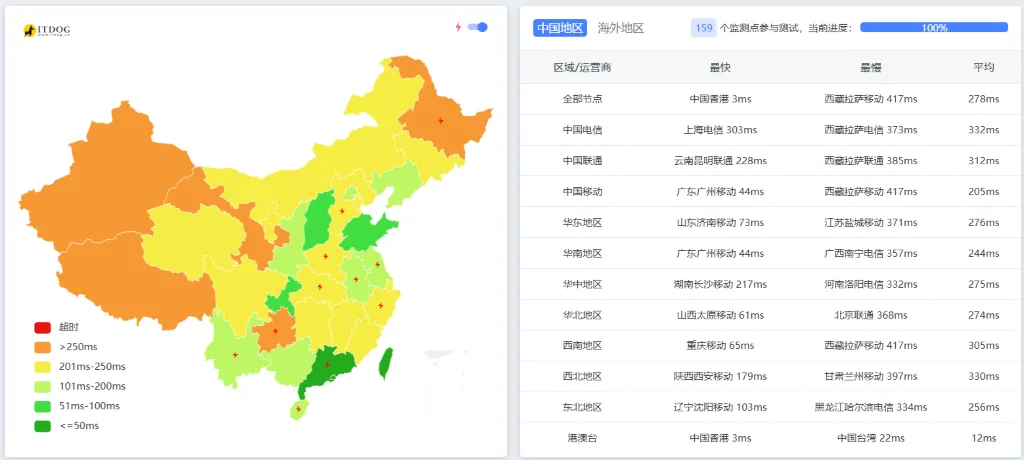Viewport: 1024px width, 460px height.
Task: Select the 中国联通 row label
Action: pos(583,161)
